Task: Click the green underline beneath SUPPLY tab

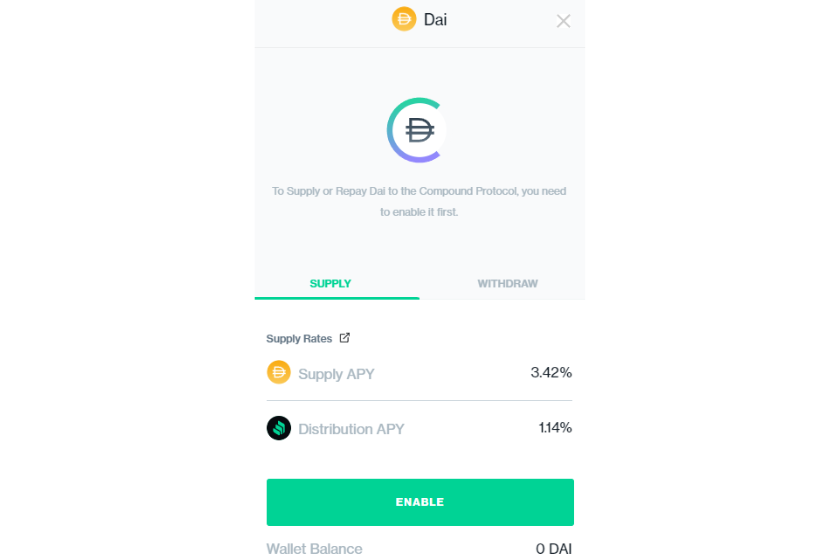Action: pos(337,298)
